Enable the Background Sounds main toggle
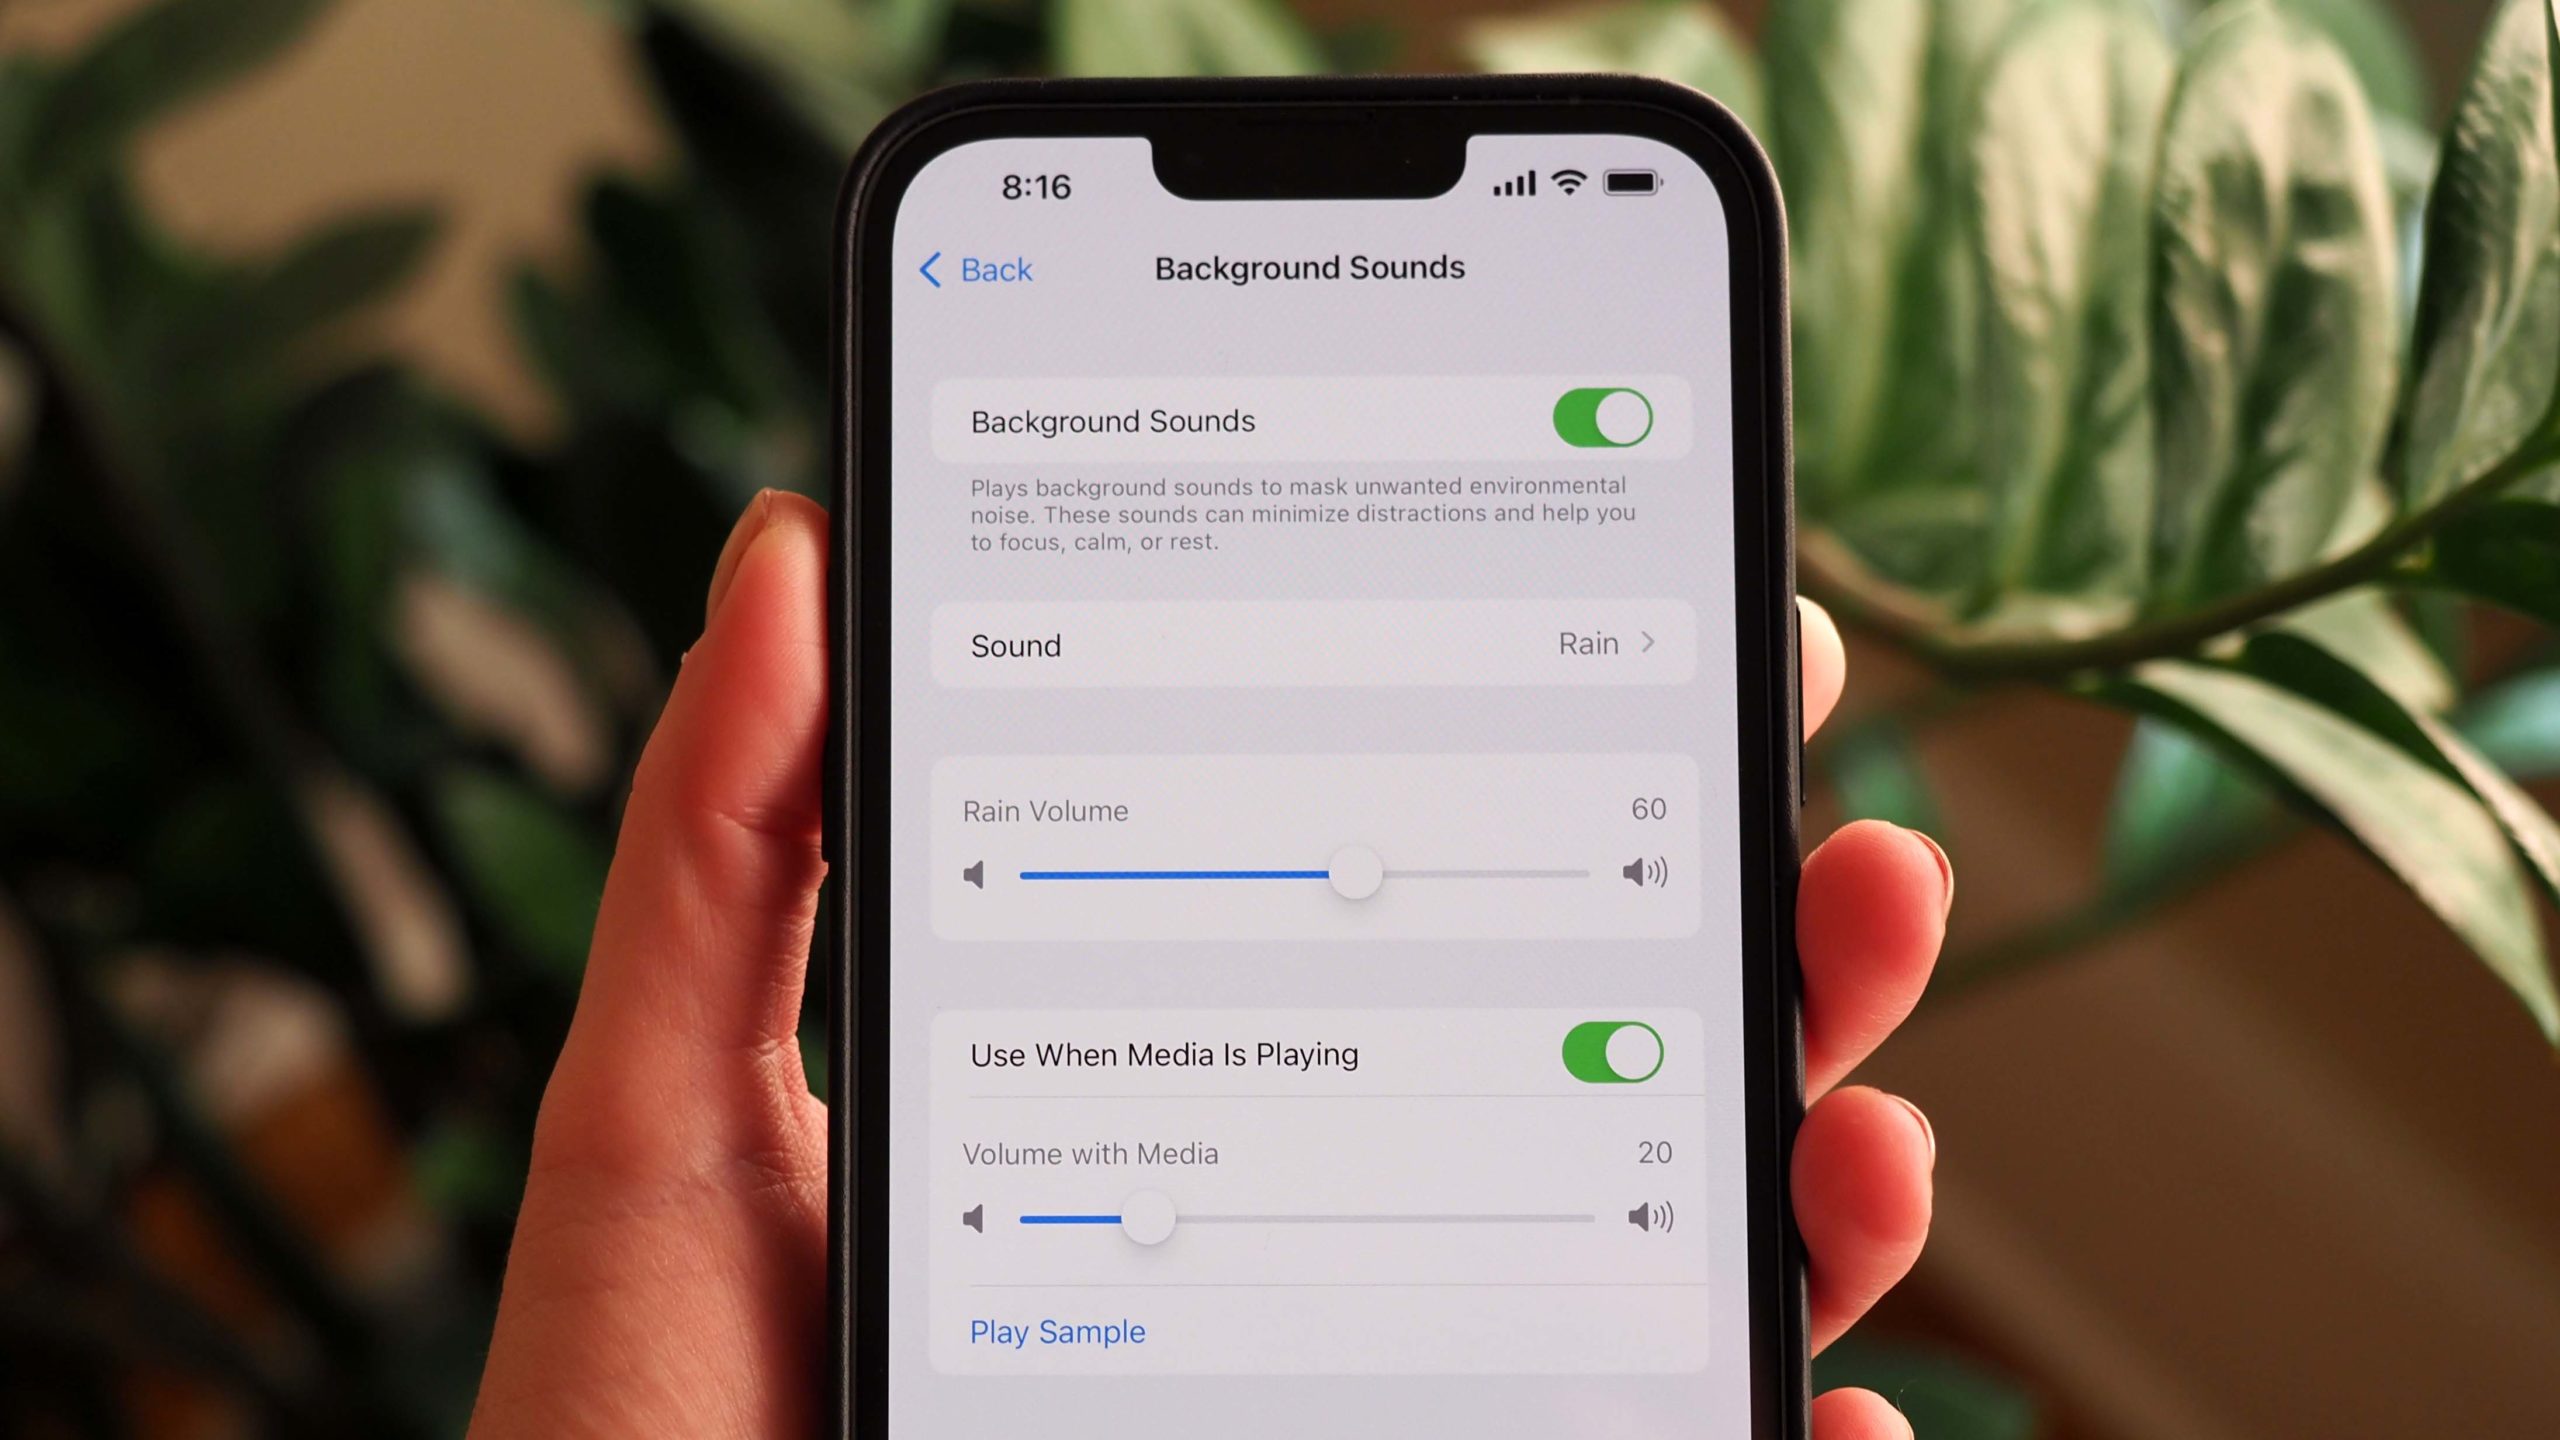Image resolution: width=2560 pixels, height=1440 pixels. (1600, 418)
